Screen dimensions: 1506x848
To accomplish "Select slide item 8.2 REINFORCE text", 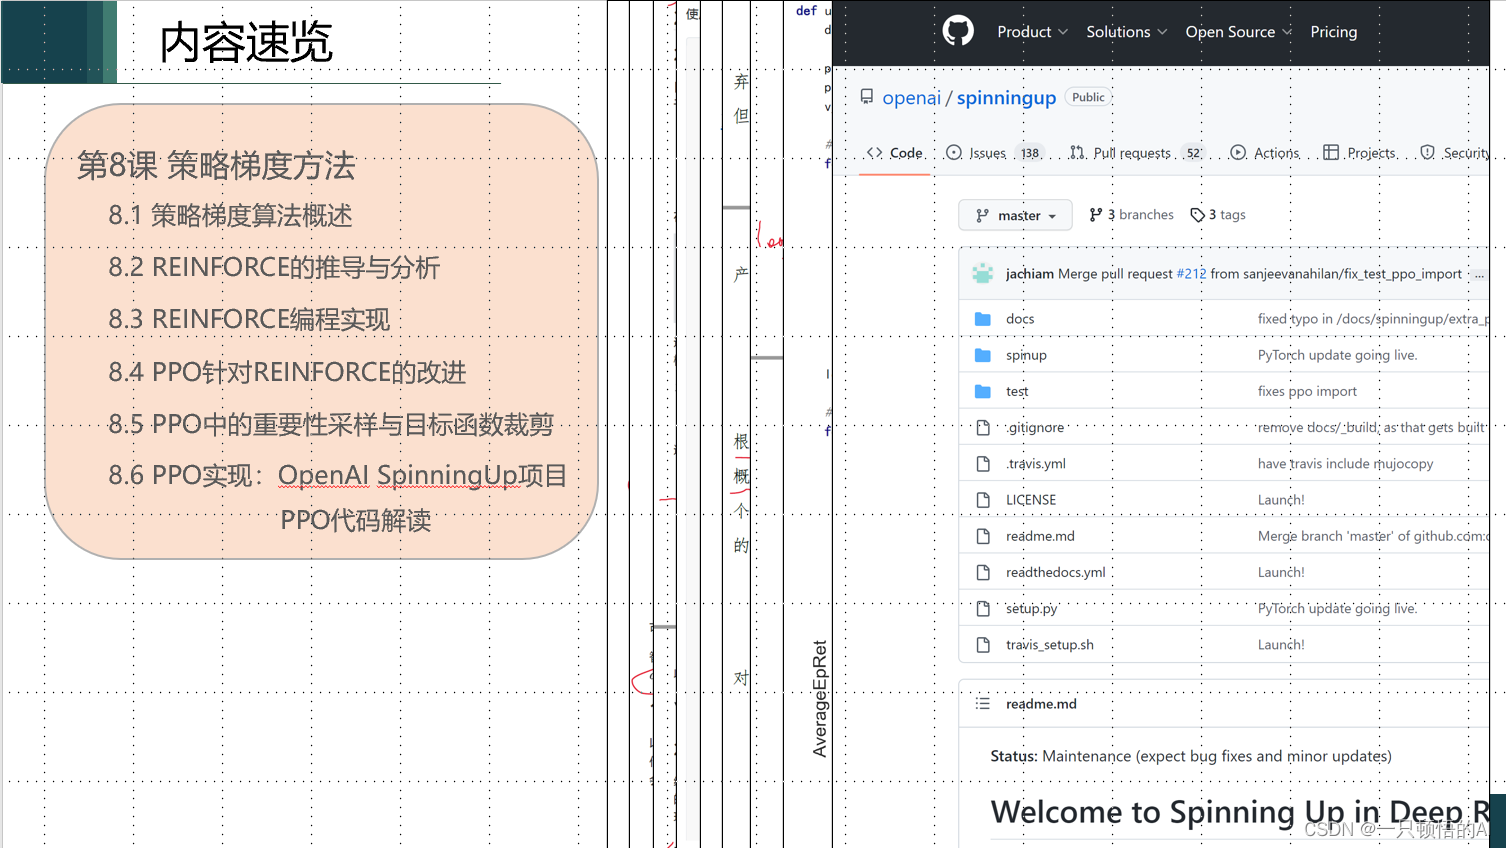I will point(274,267).
